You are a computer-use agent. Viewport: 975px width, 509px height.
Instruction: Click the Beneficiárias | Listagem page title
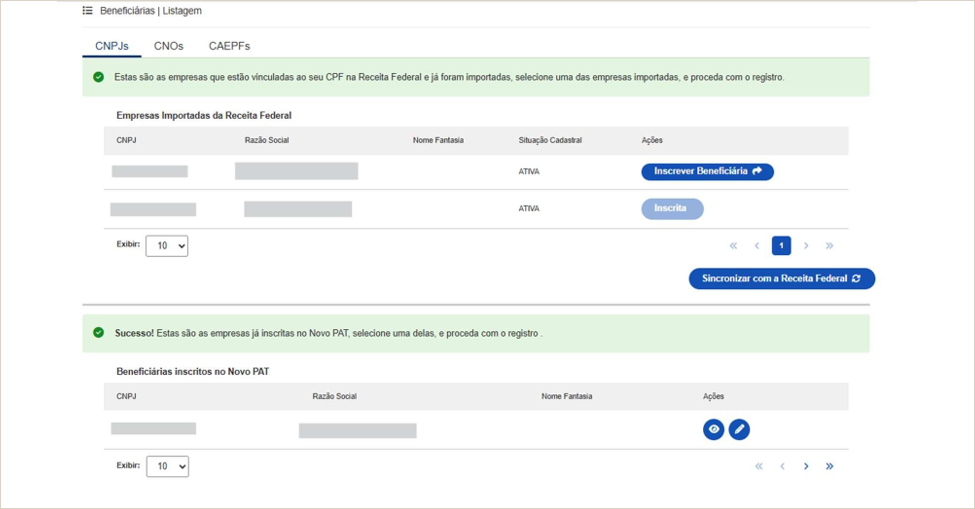click(x=150, y=11)
